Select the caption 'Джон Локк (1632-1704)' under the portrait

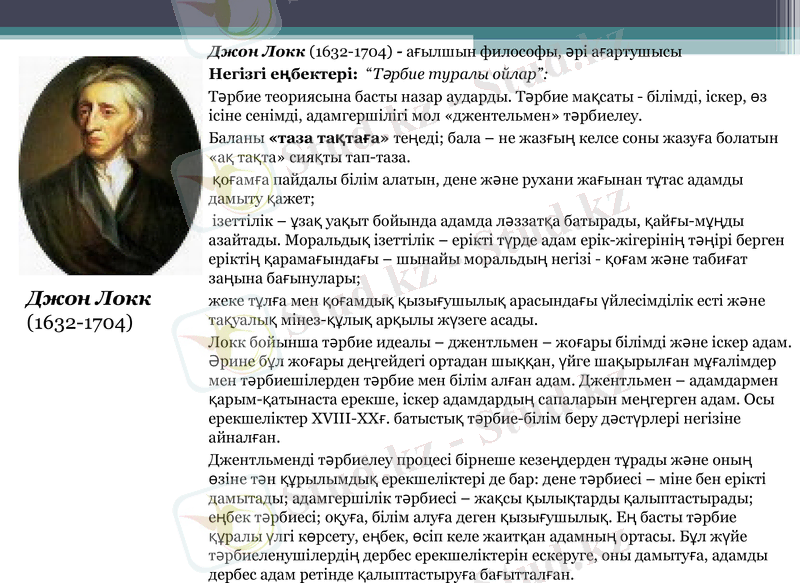click(88, 310)
